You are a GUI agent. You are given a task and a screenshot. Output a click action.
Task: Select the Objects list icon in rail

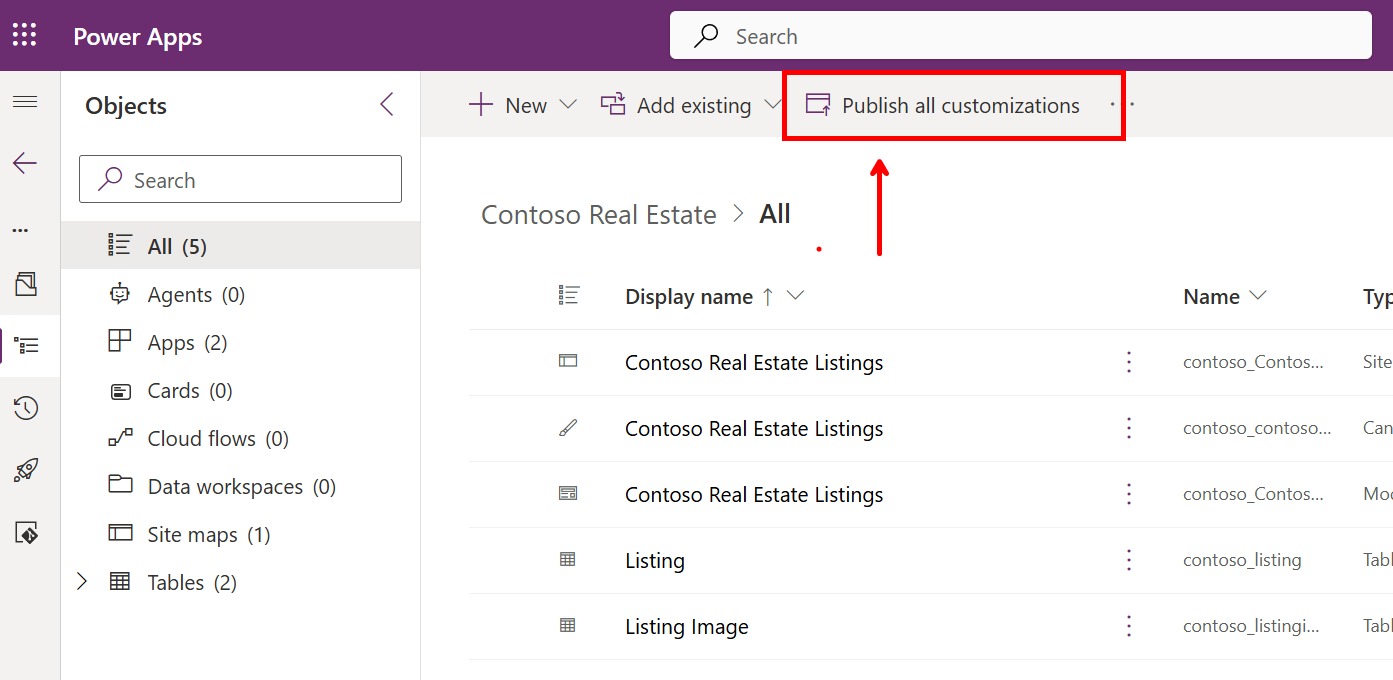pyautogui.click(x=25, y=346)
